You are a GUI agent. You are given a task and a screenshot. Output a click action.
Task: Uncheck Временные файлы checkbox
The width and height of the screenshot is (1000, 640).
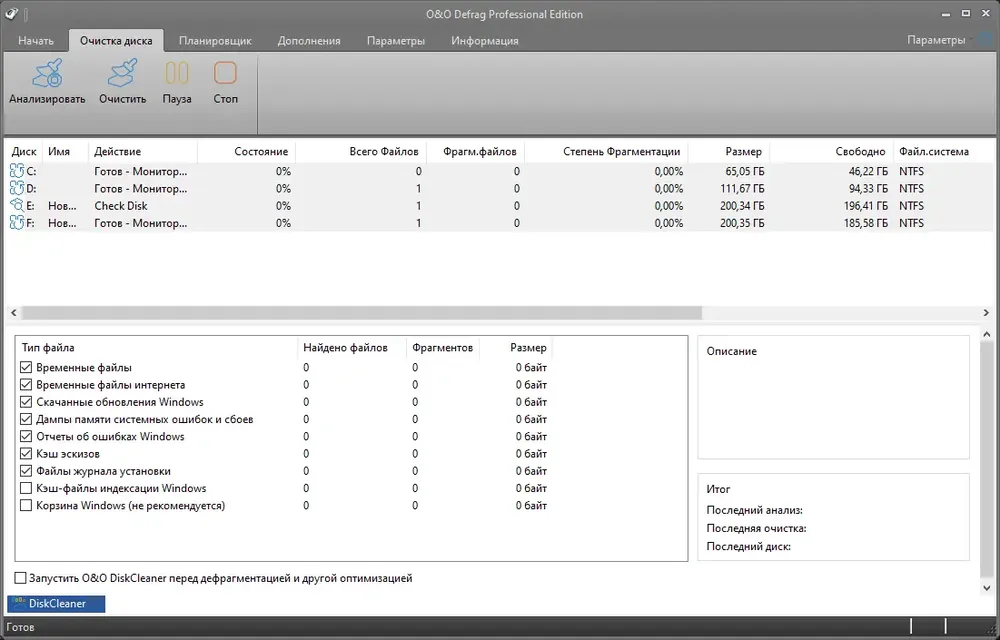[26, 368]
